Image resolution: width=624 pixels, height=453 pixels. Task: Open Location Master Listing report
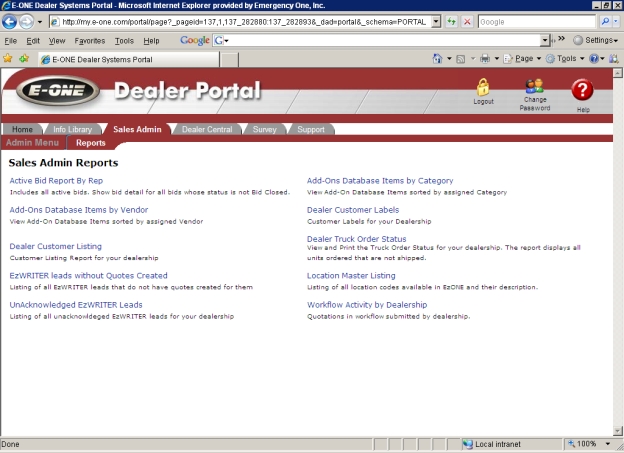pos(351,275)
